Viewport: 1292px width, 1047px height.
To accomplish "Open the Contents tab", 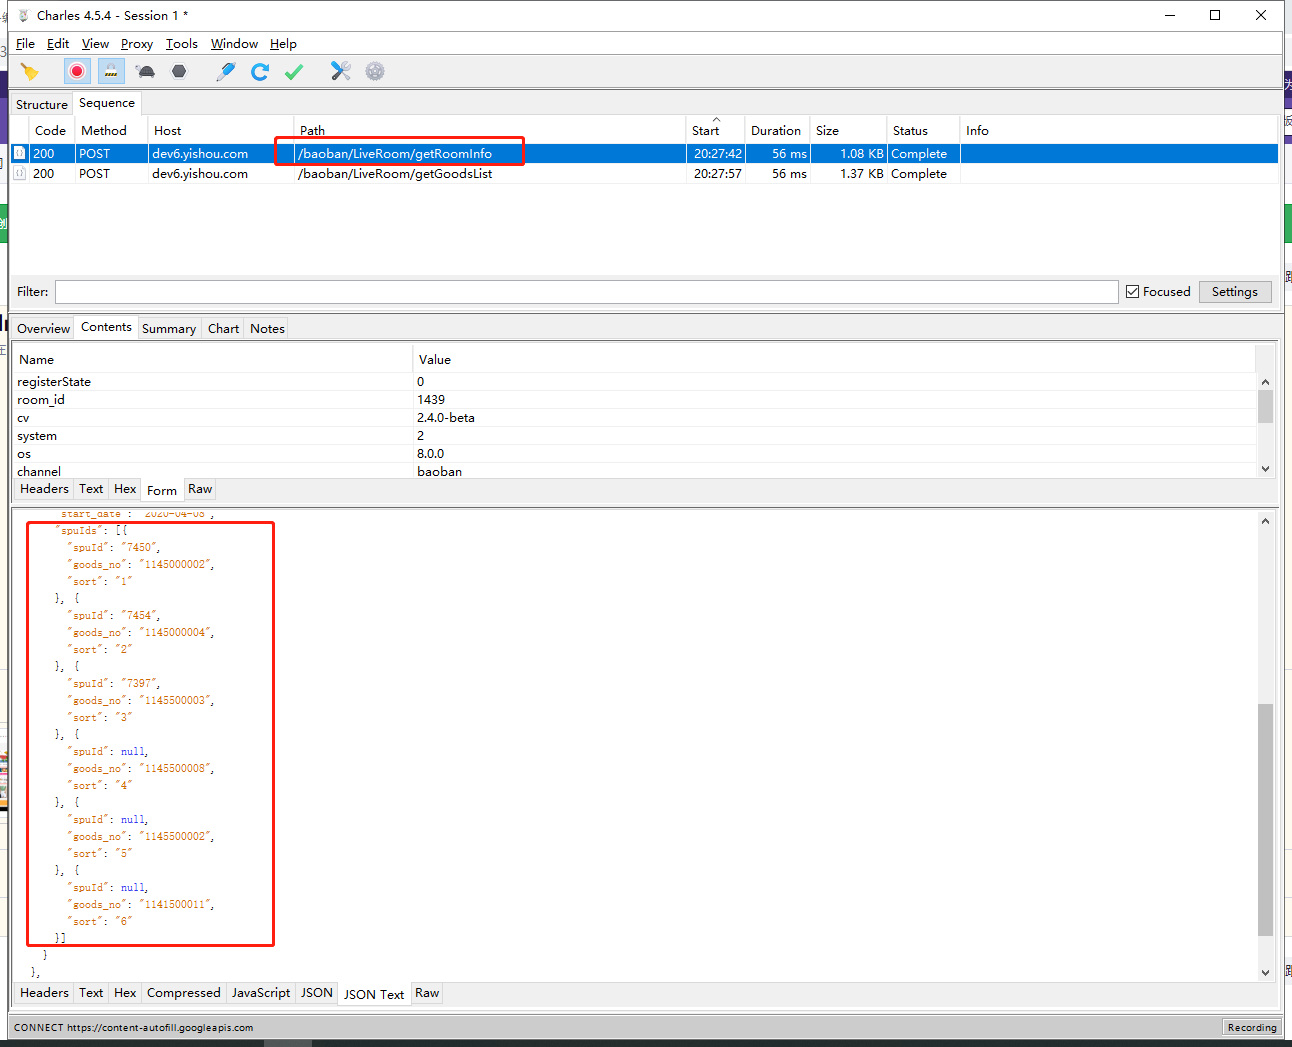I will (x=106, y=327).
